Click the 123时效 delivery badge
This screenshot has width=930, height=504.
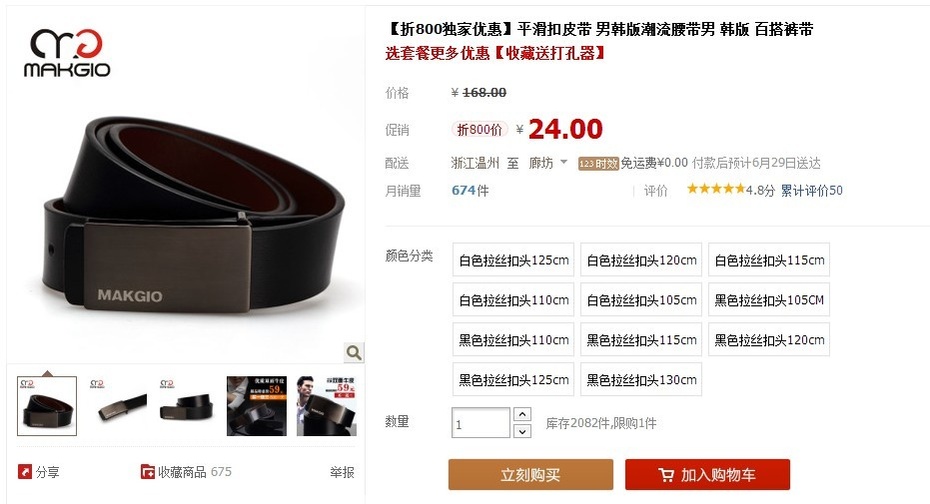click(x=598, y=164)
